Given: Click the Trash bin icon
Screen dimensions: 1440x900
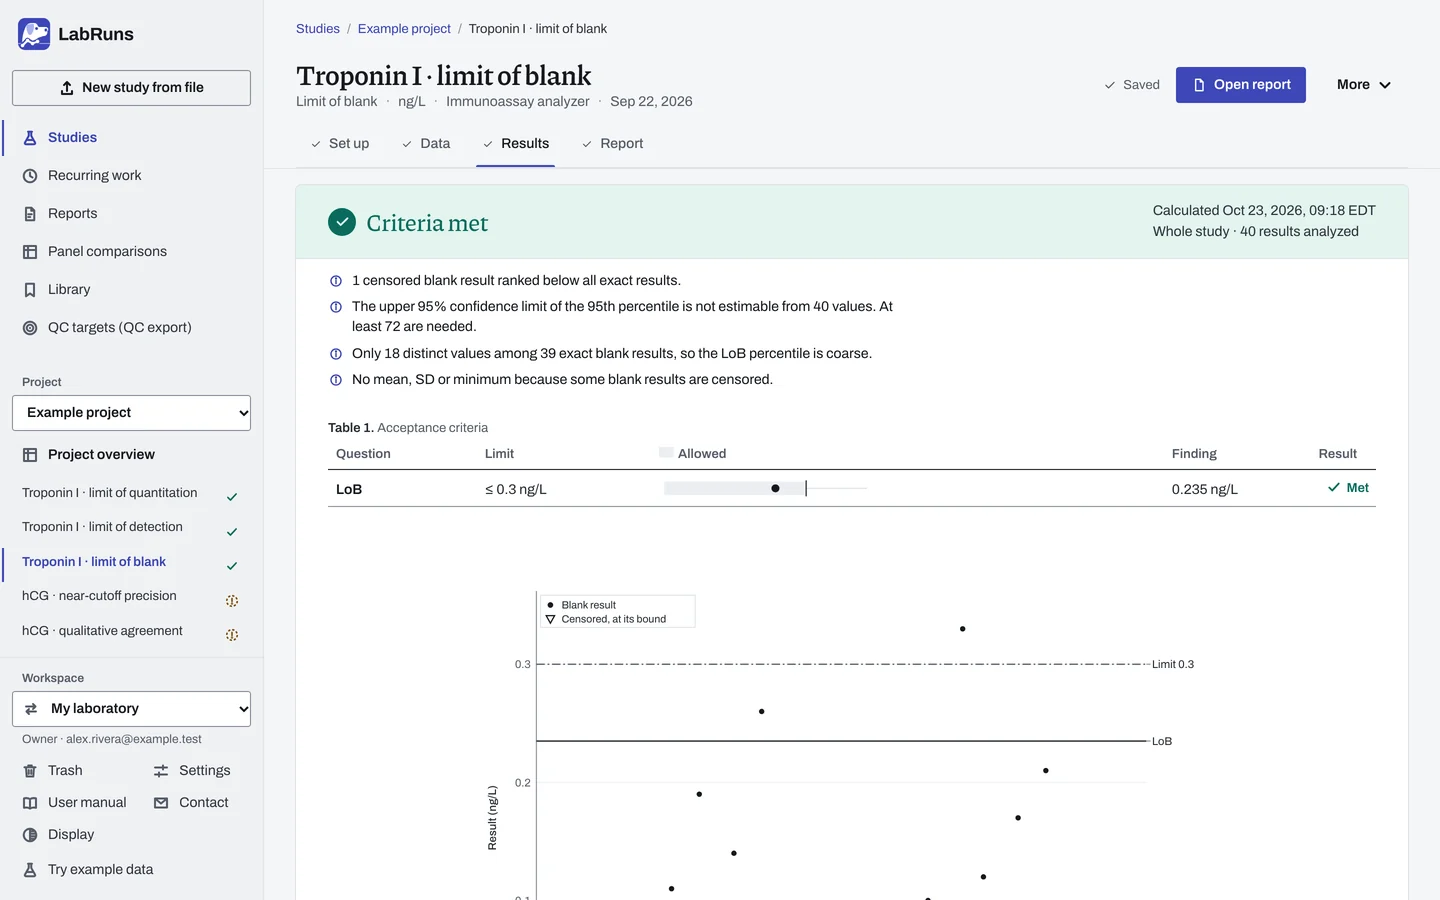Looking at the screenshot, I should [30, 771].
